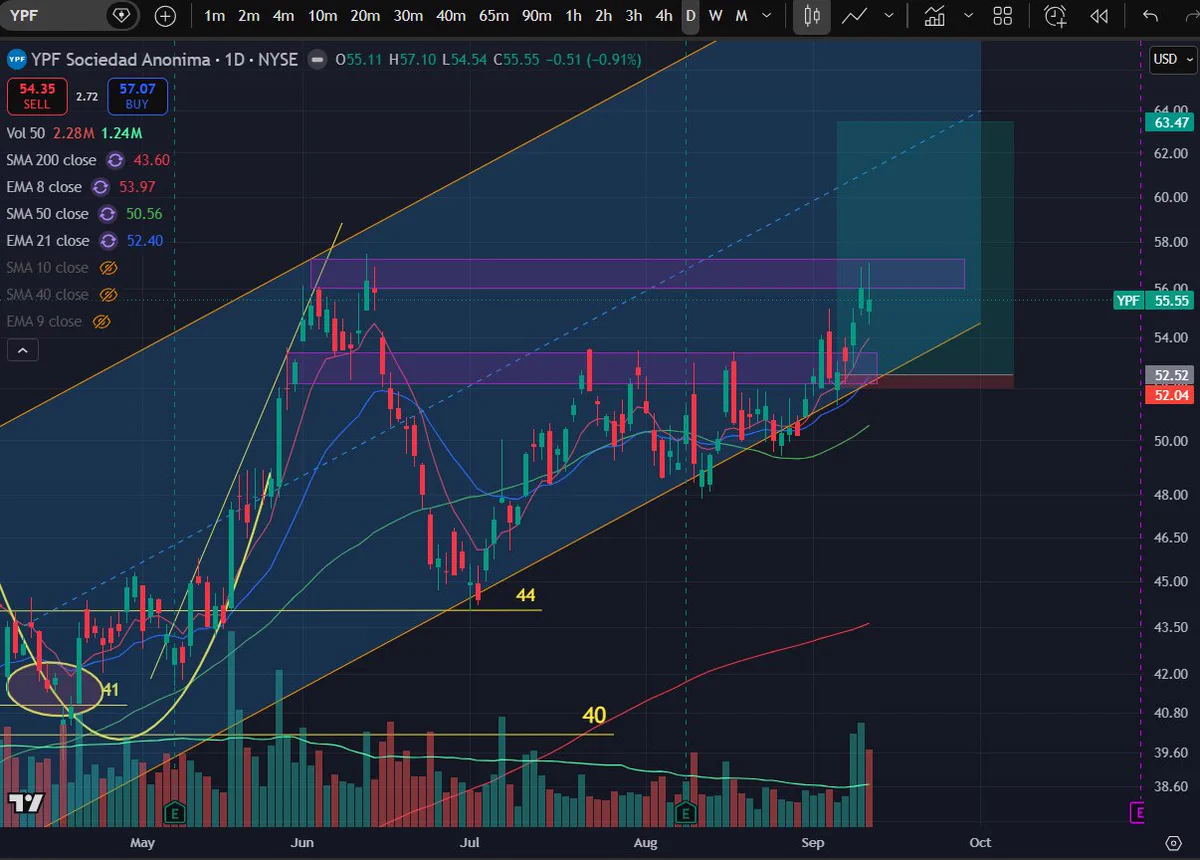
Task: Switch to the 10m timeframe
Action: 322,16
